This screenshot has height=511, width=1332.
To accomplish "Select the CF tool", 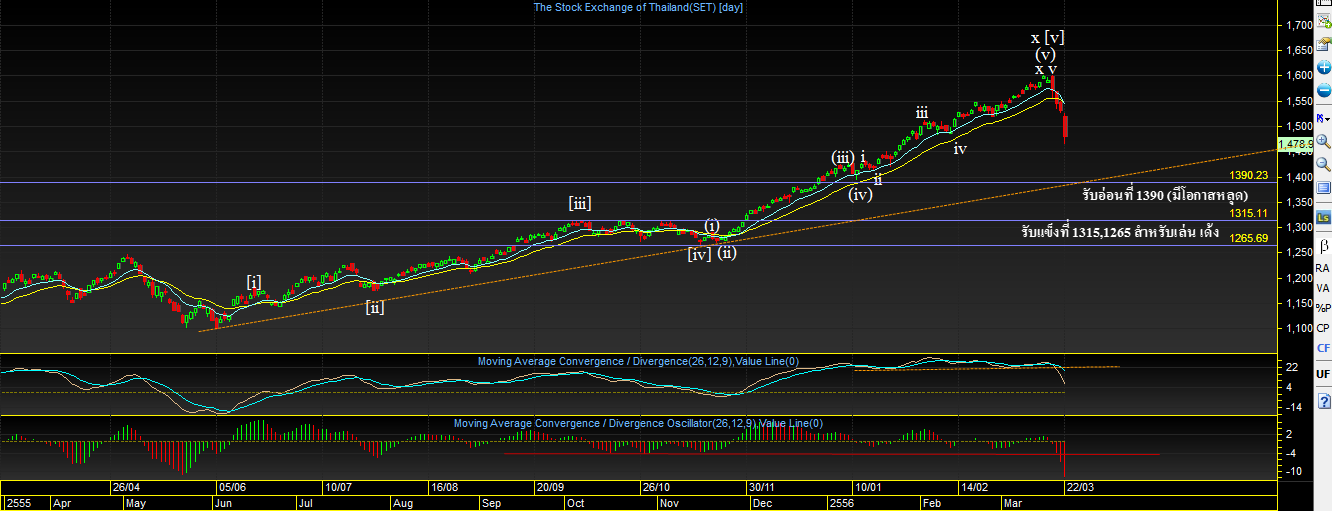I will pyautogui.click(x=1323, y=348).
